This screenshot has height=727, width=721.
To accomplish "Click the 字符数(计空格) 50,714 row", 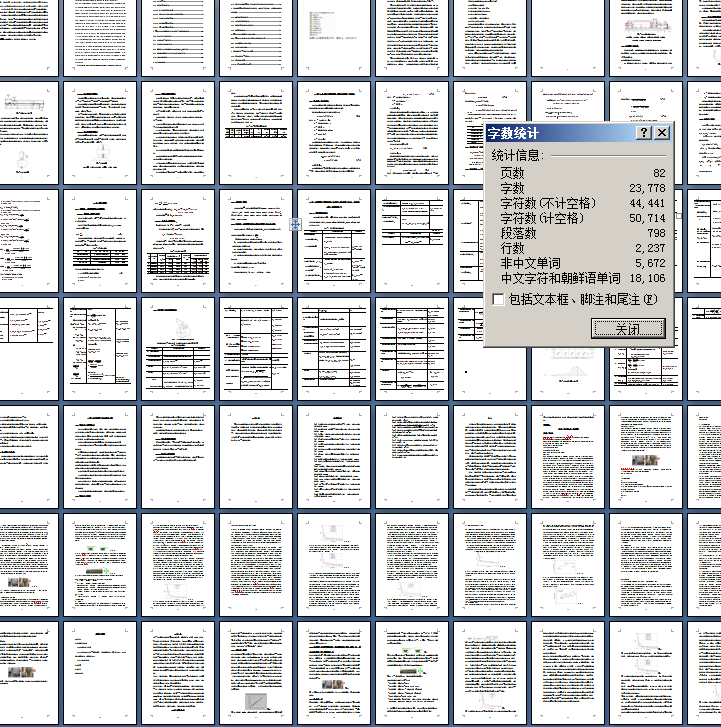I will [x=582, y=218].
